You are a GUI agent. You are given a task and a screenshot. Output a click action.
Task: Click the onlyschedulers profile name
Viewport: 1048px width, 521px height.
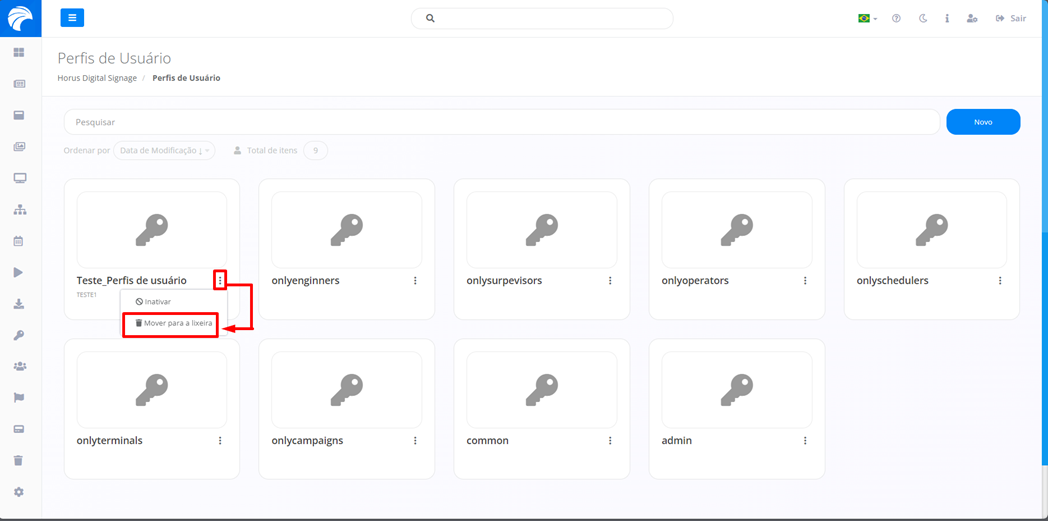point(892,281)
